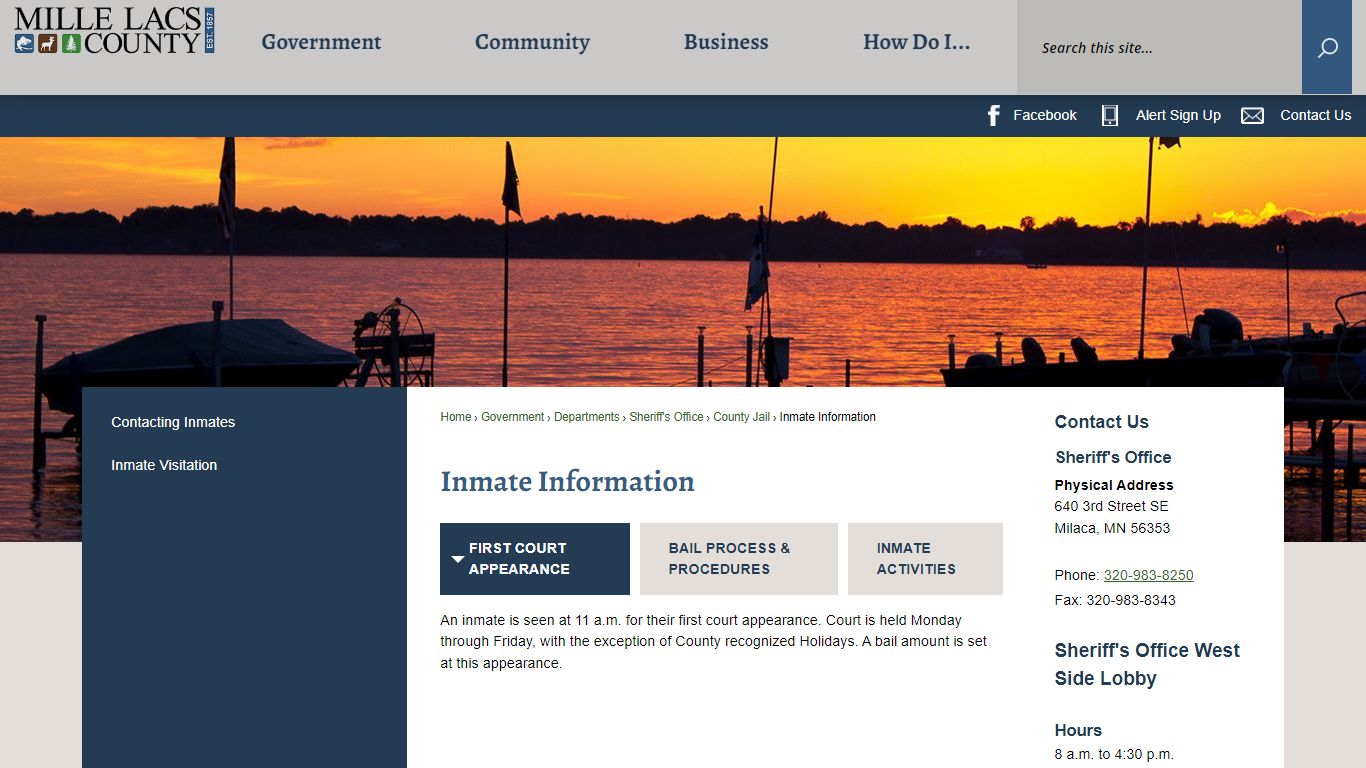Image resolution: width=1366 pixels, height=768 pixels.
Task: Switch to Inmate Activities tab
Action: pos(925,559)
